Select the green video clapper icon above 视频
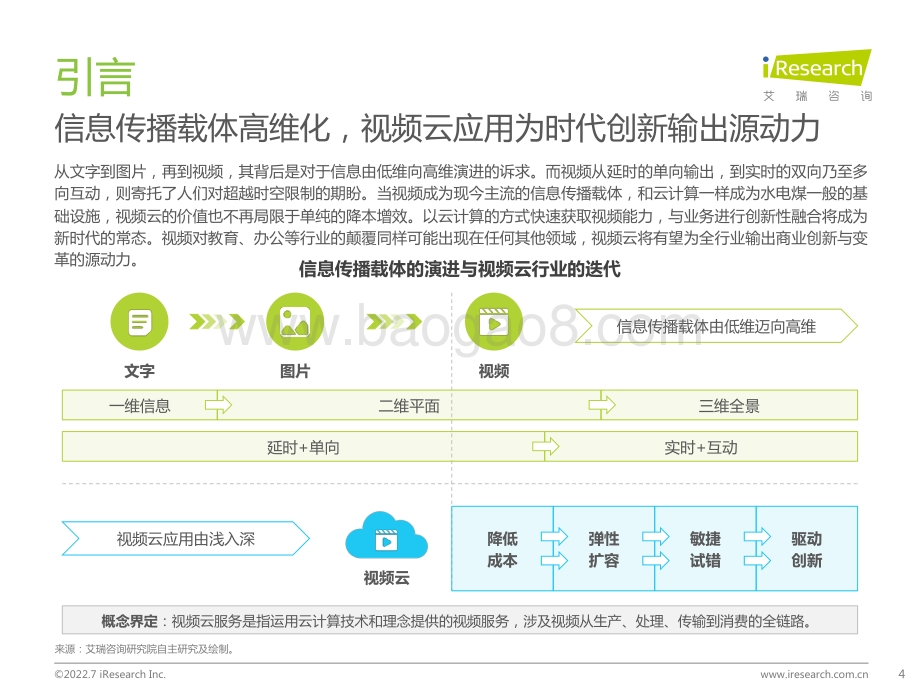The height and width of the screenshot is (690, 920). pos(493,322)
